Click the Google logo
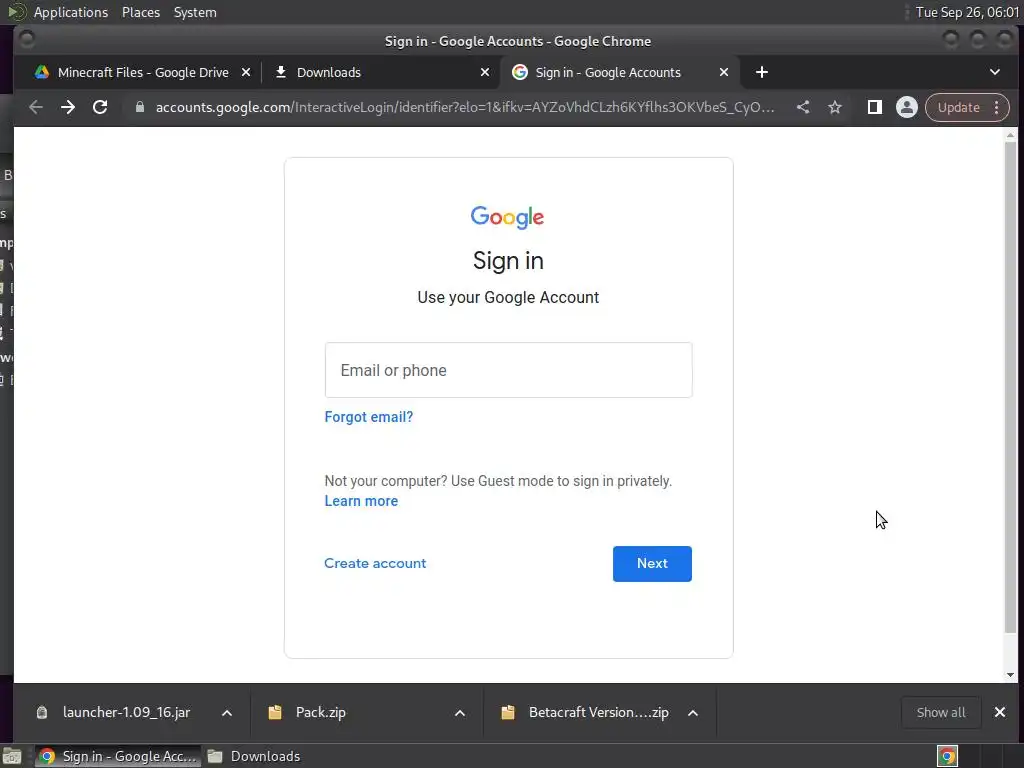Screen dimensions: 1024x768 [507, 217]
